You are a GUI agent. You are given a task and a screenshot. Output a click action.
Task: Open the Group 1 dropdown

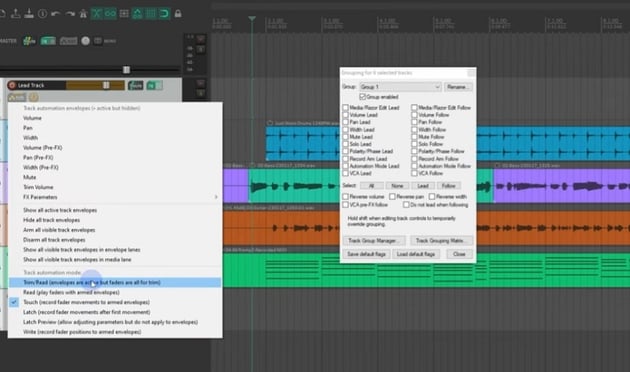pos(400,87)
